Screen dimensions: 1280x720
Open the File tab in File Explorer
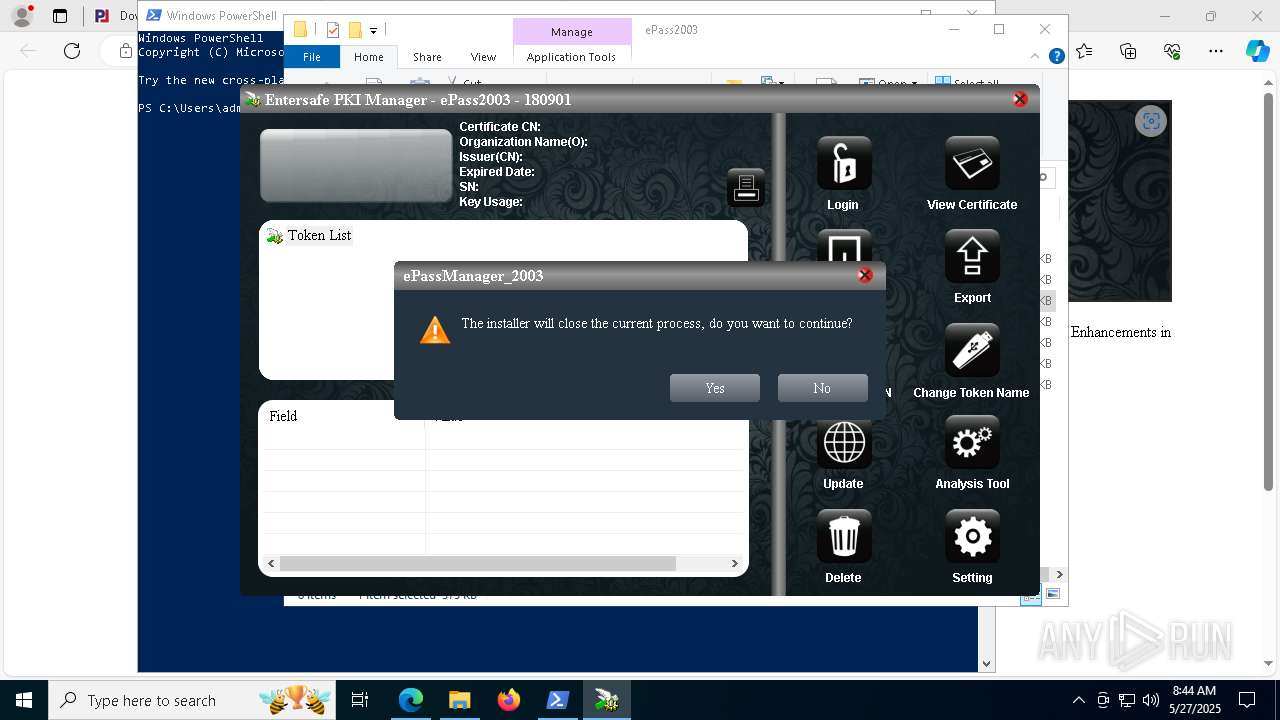[312, 57]
